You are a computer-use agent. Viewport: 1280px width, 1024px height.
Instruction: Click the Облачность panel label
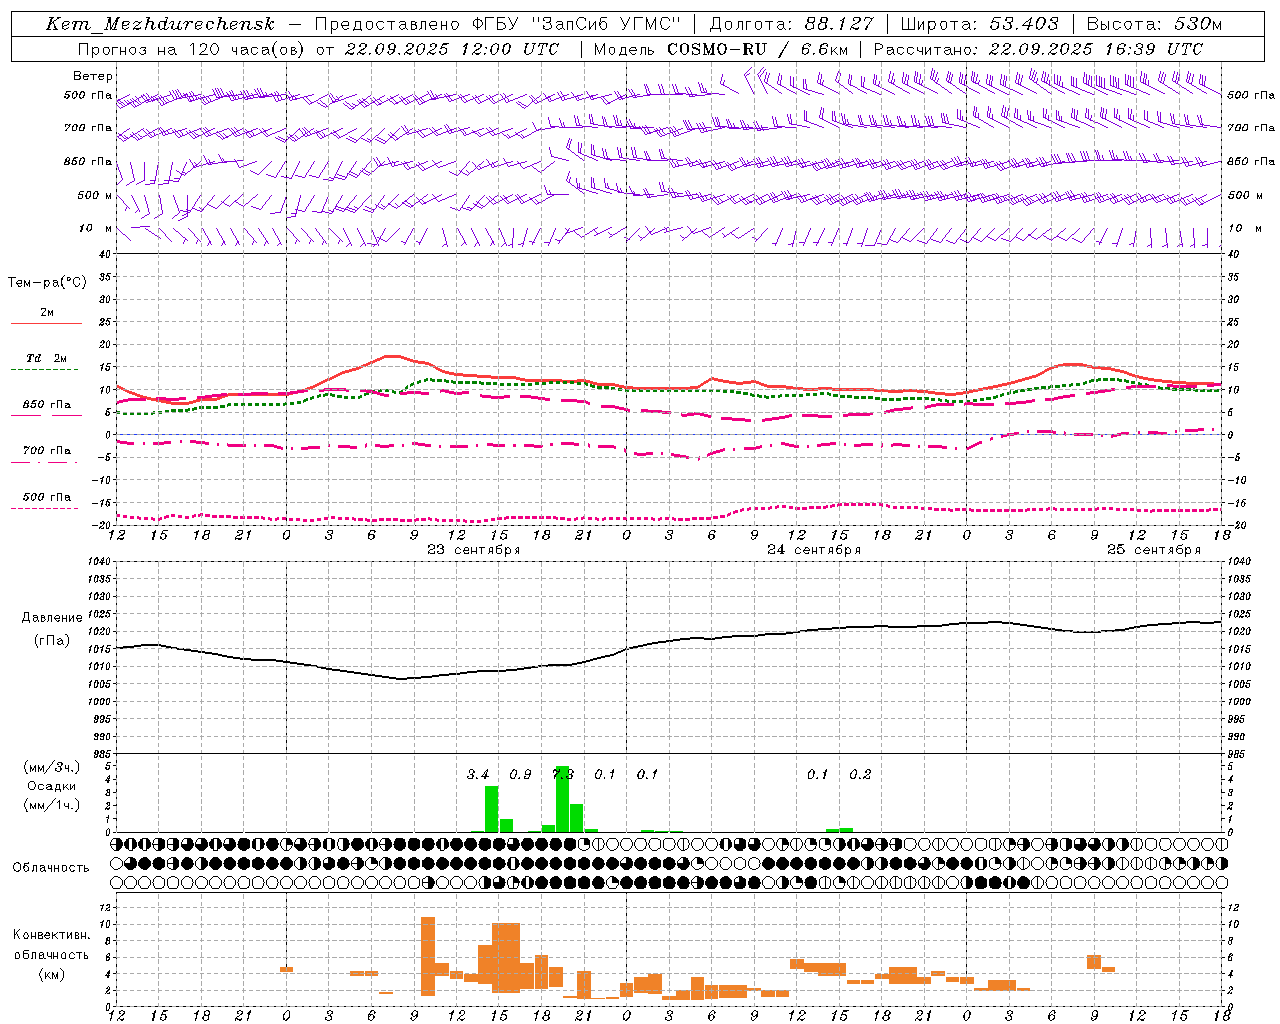click(x=51, y=868)
